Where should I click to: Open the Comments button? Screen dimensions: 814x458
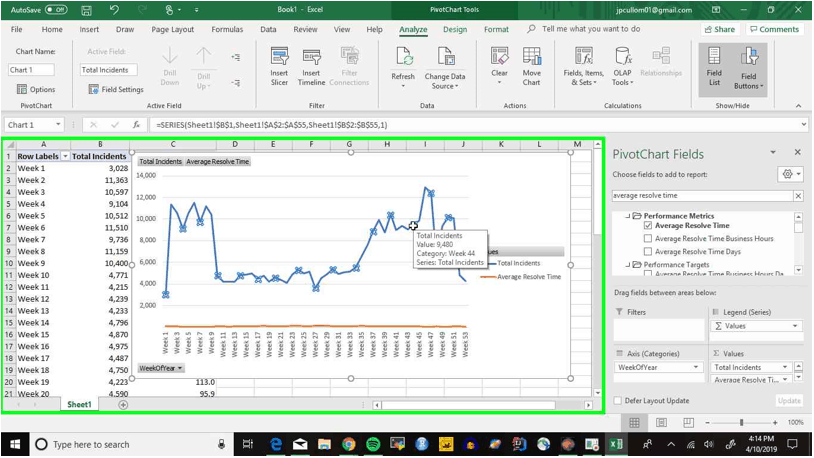[775, 29]
